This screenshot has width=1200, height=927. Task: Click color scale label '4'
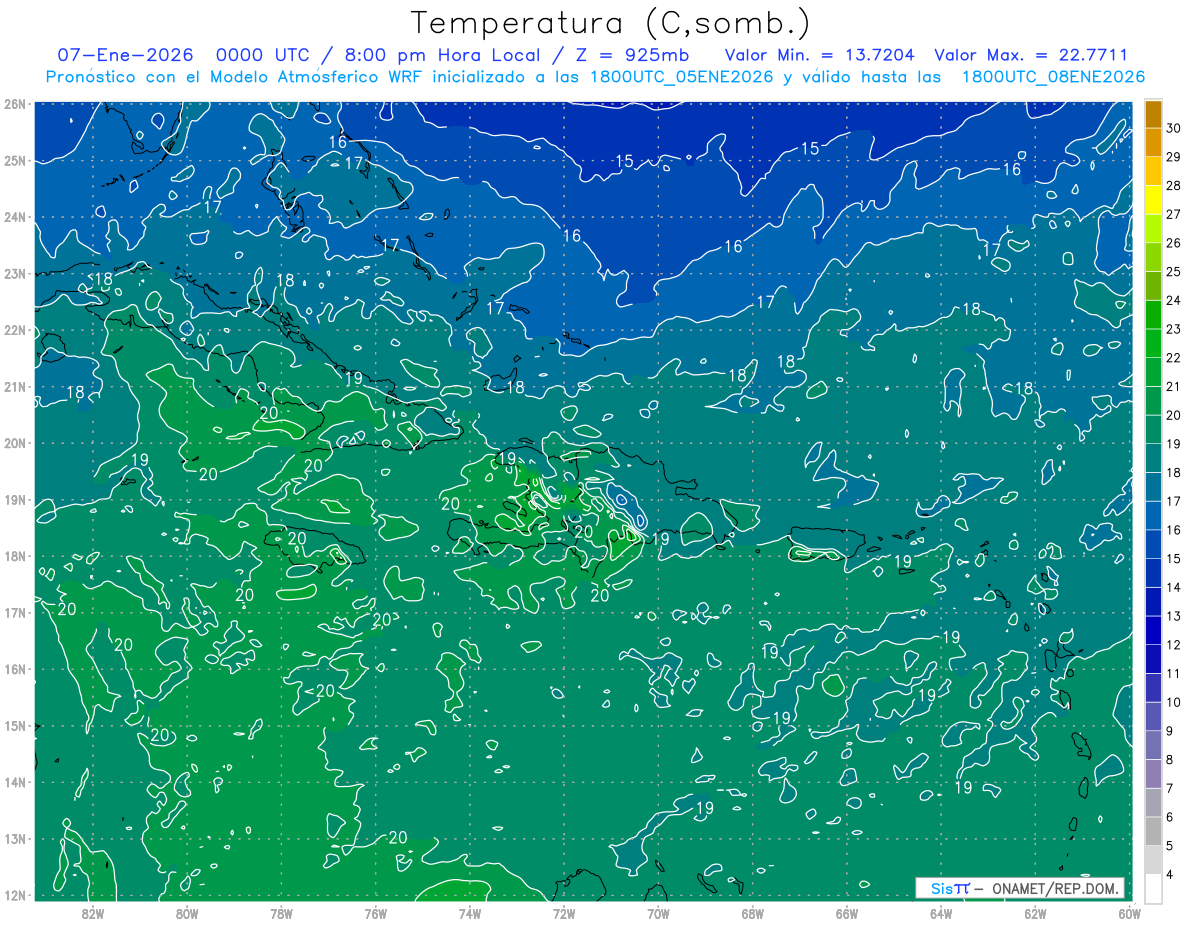[1171, 875]
